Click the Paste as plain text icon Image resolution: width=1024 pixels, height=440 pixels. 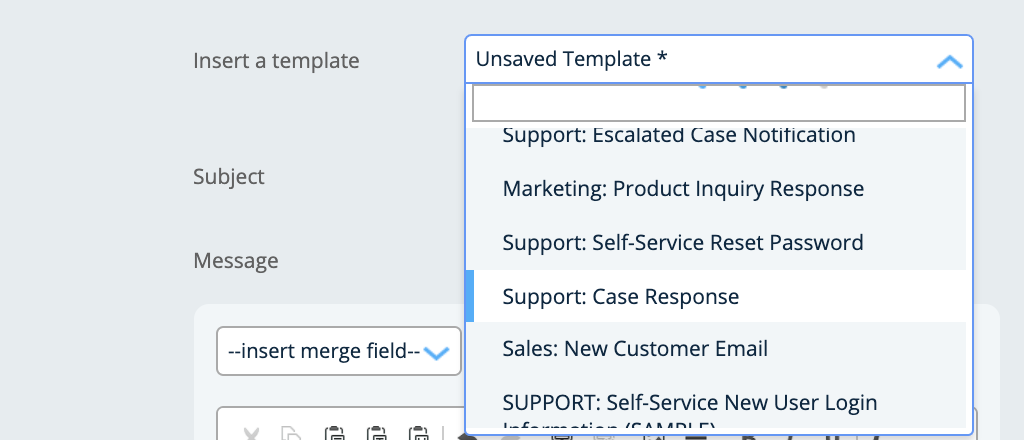coord(376,433)
